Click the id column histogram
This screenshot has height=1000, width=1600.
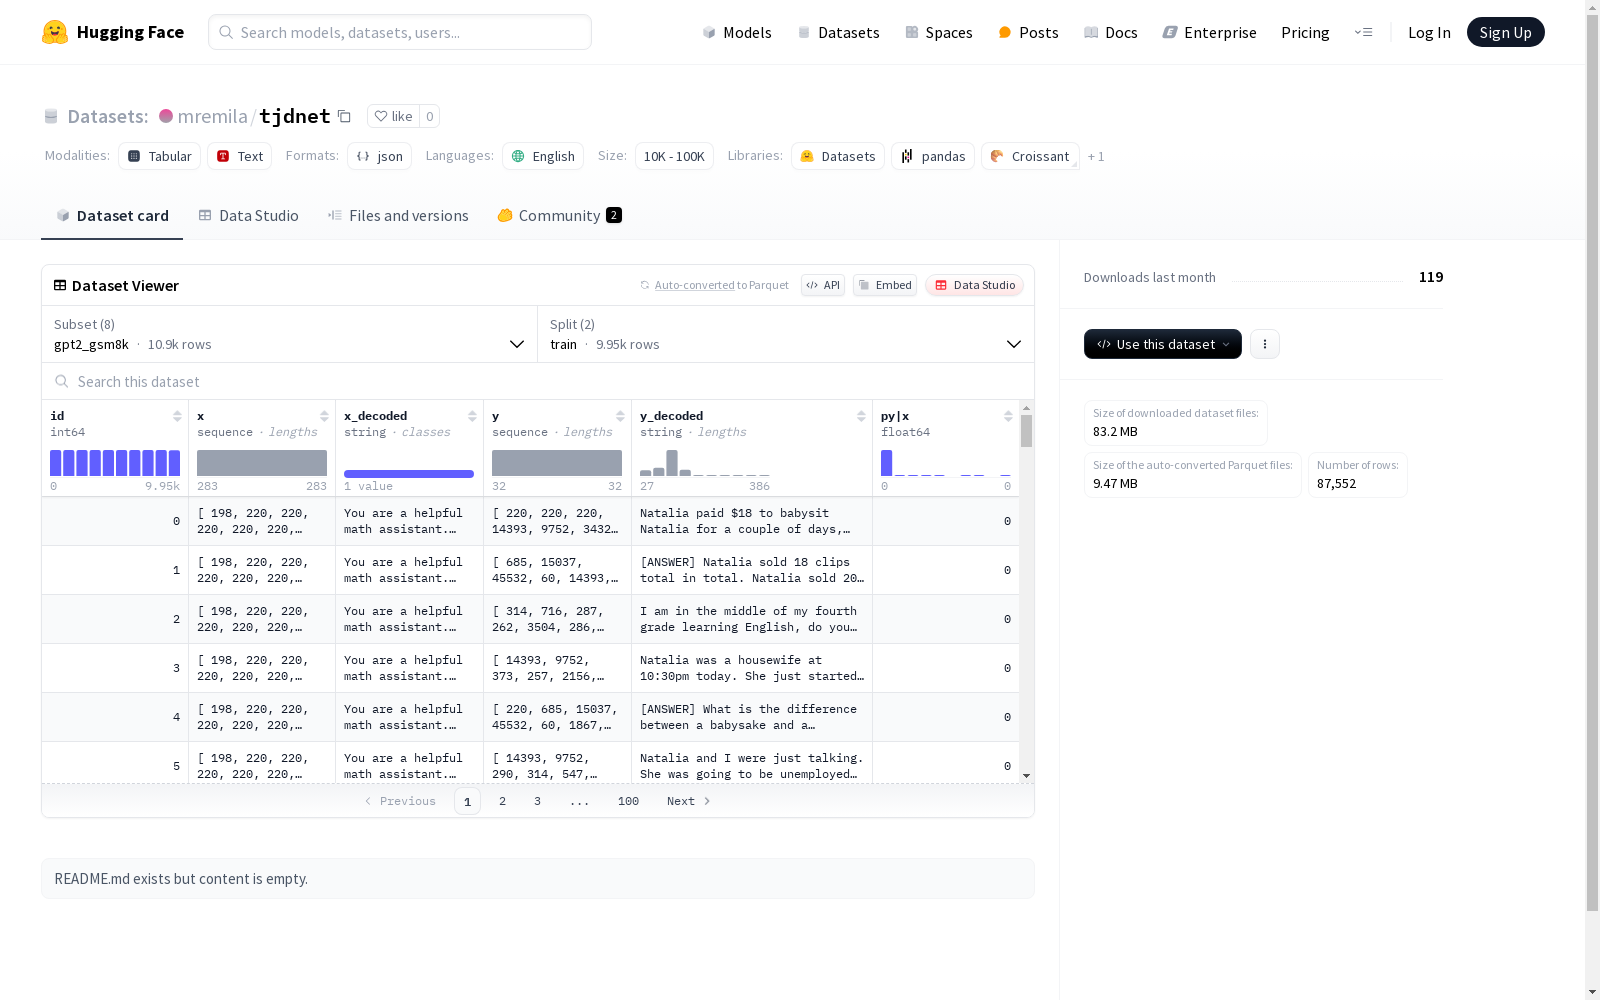[115, 463]
